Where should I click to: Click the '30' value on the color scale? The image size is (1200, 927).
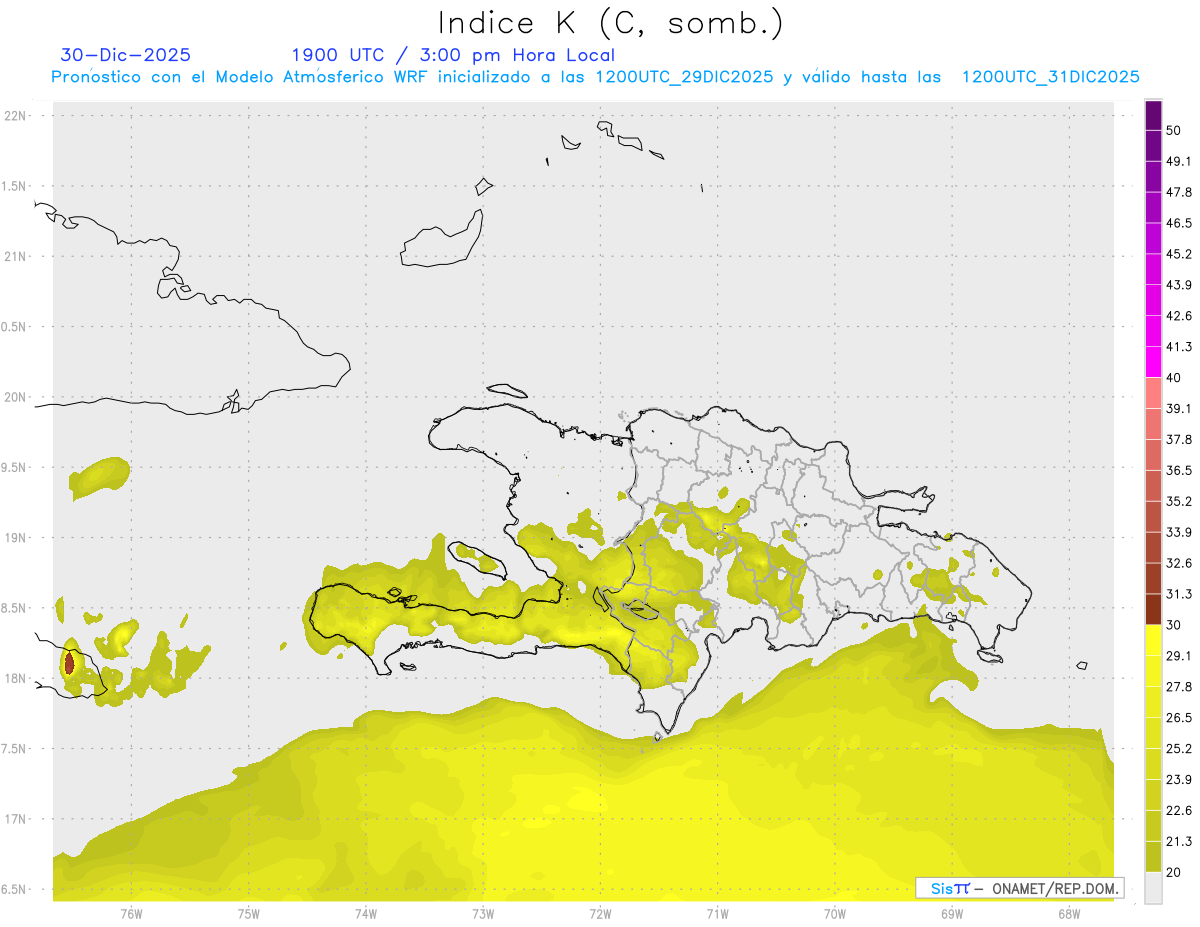1174,625
